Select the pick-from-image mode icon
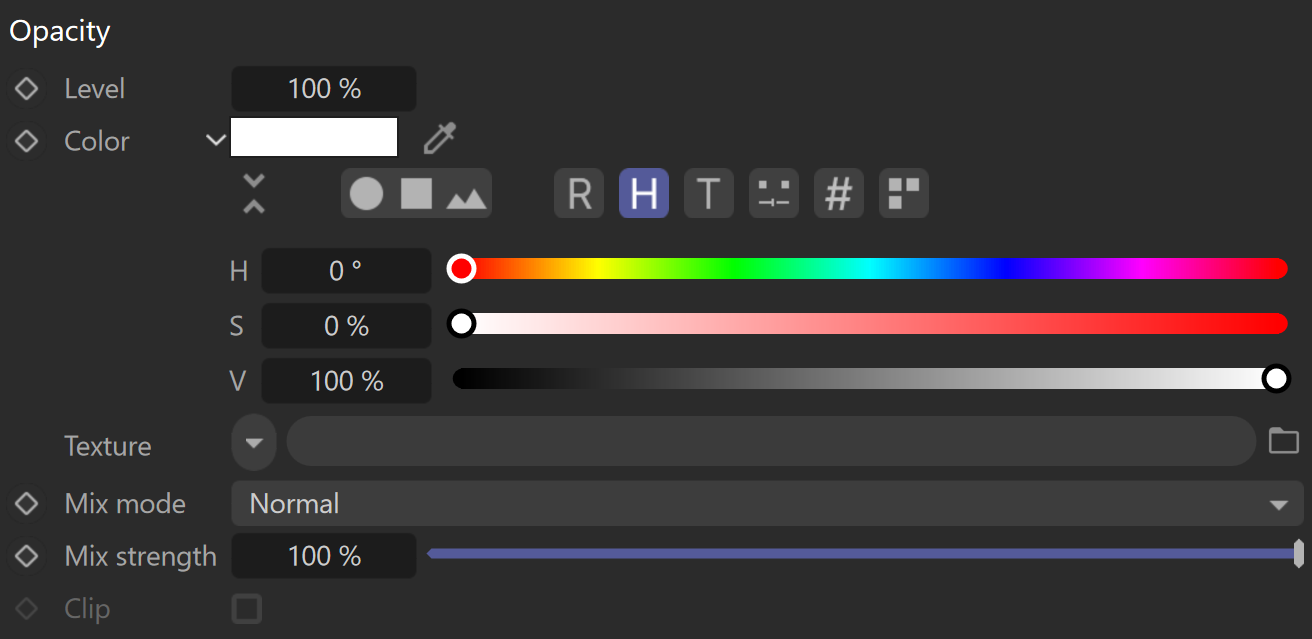Screen dimensions: 1312x639 (466, 195)
